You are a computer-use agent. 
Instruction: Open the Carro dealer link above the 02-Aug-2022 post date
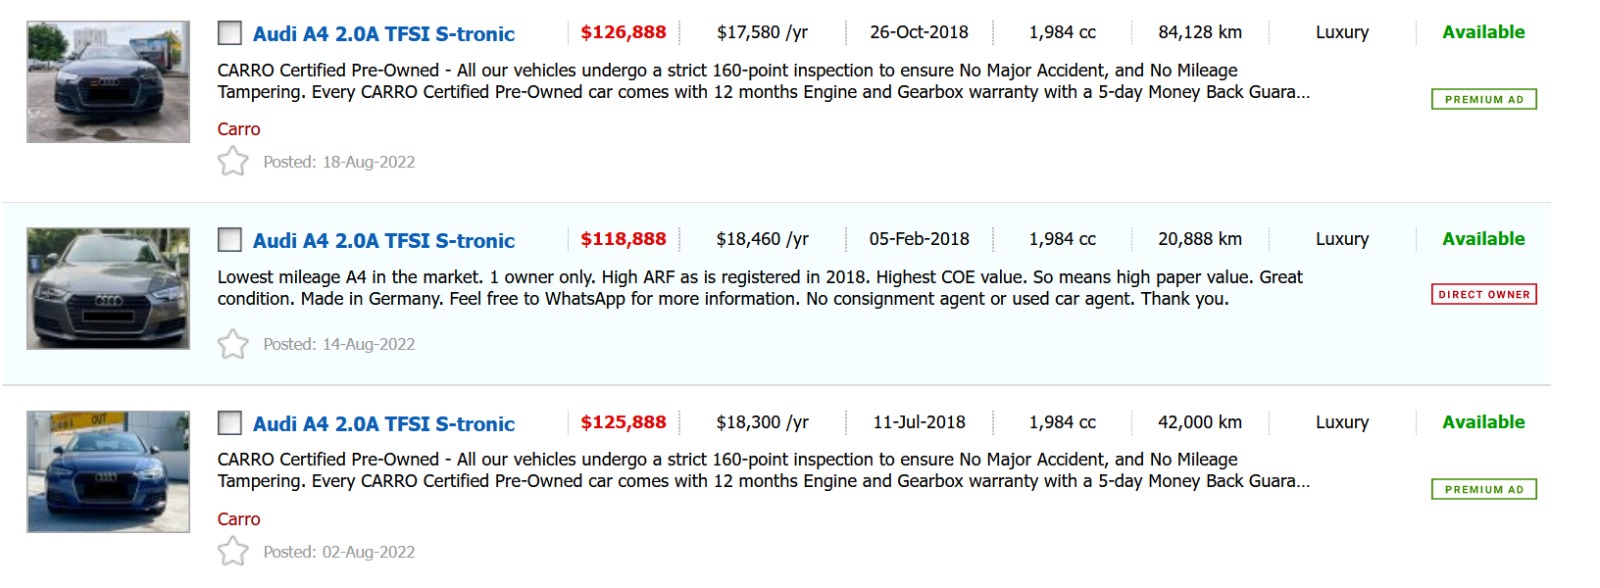coord(239,519)
